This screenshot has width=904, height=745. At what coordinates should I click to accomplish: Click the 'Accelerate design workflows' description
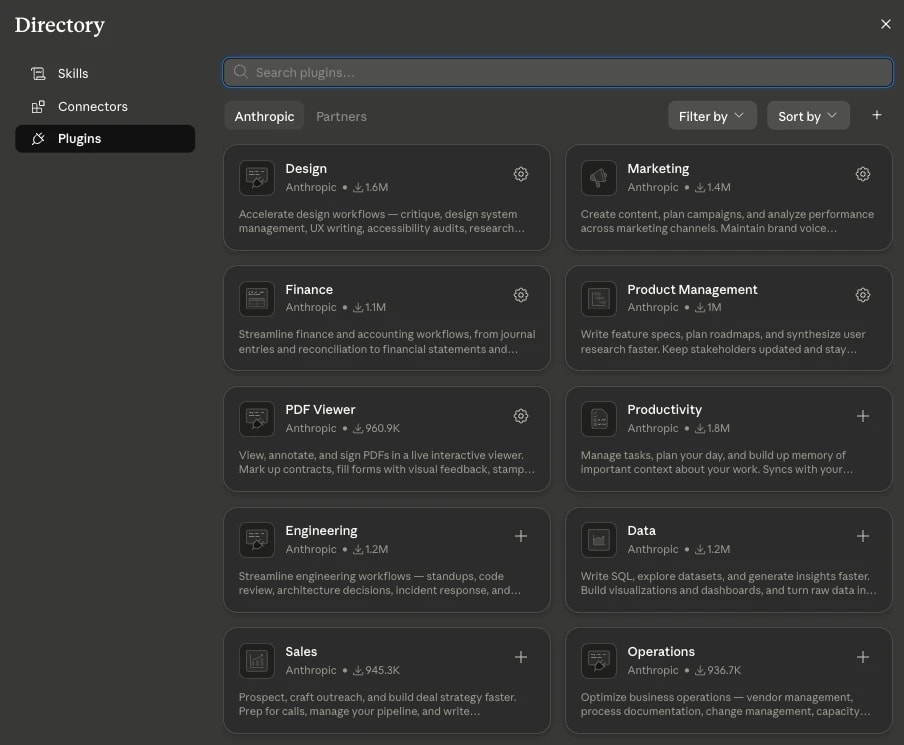click(x=382, y=221)
